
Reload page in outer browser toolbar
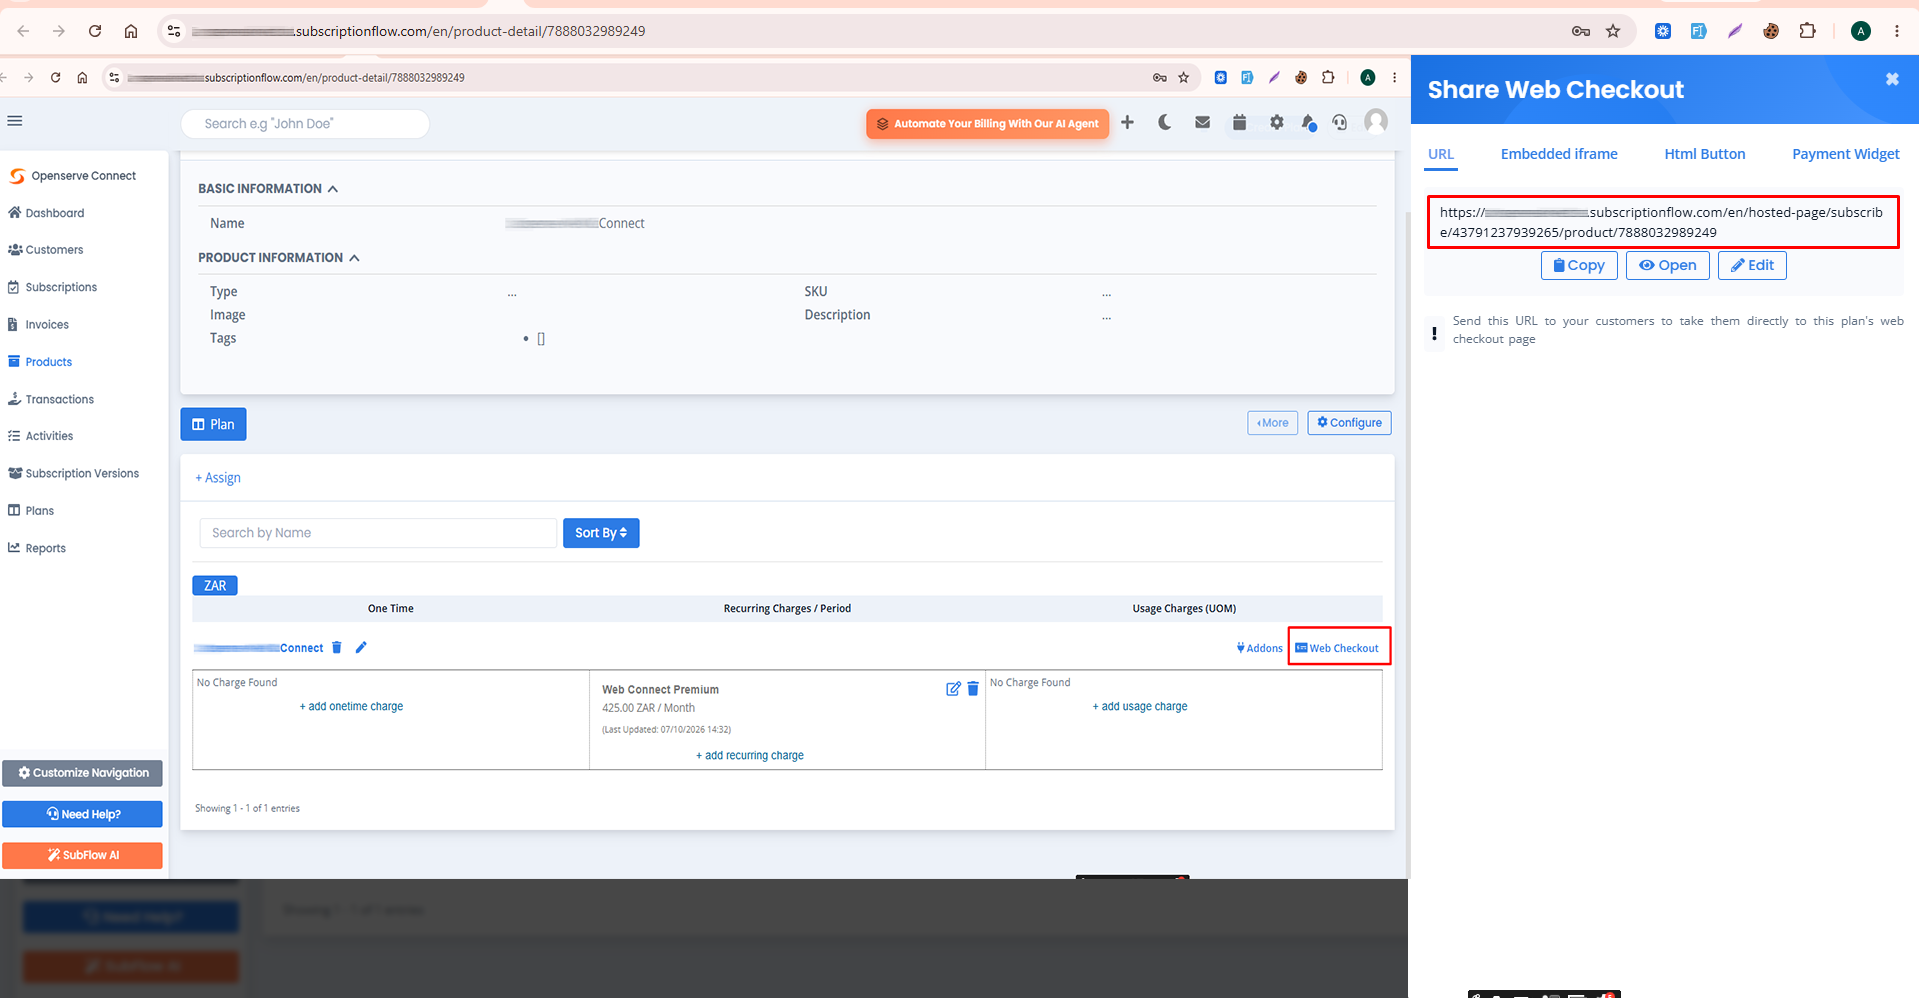pos(95,31)
